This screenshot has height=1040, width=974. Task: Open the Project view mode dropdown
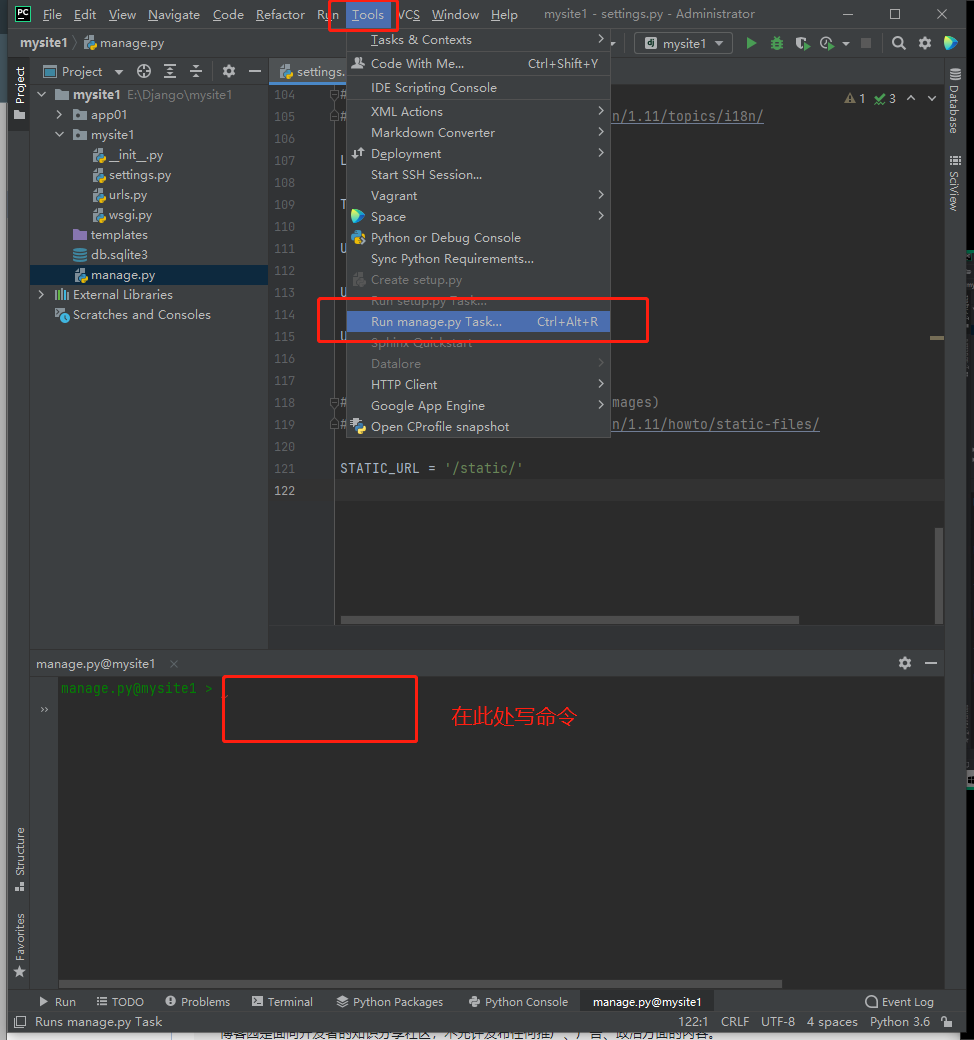[119, 72]
